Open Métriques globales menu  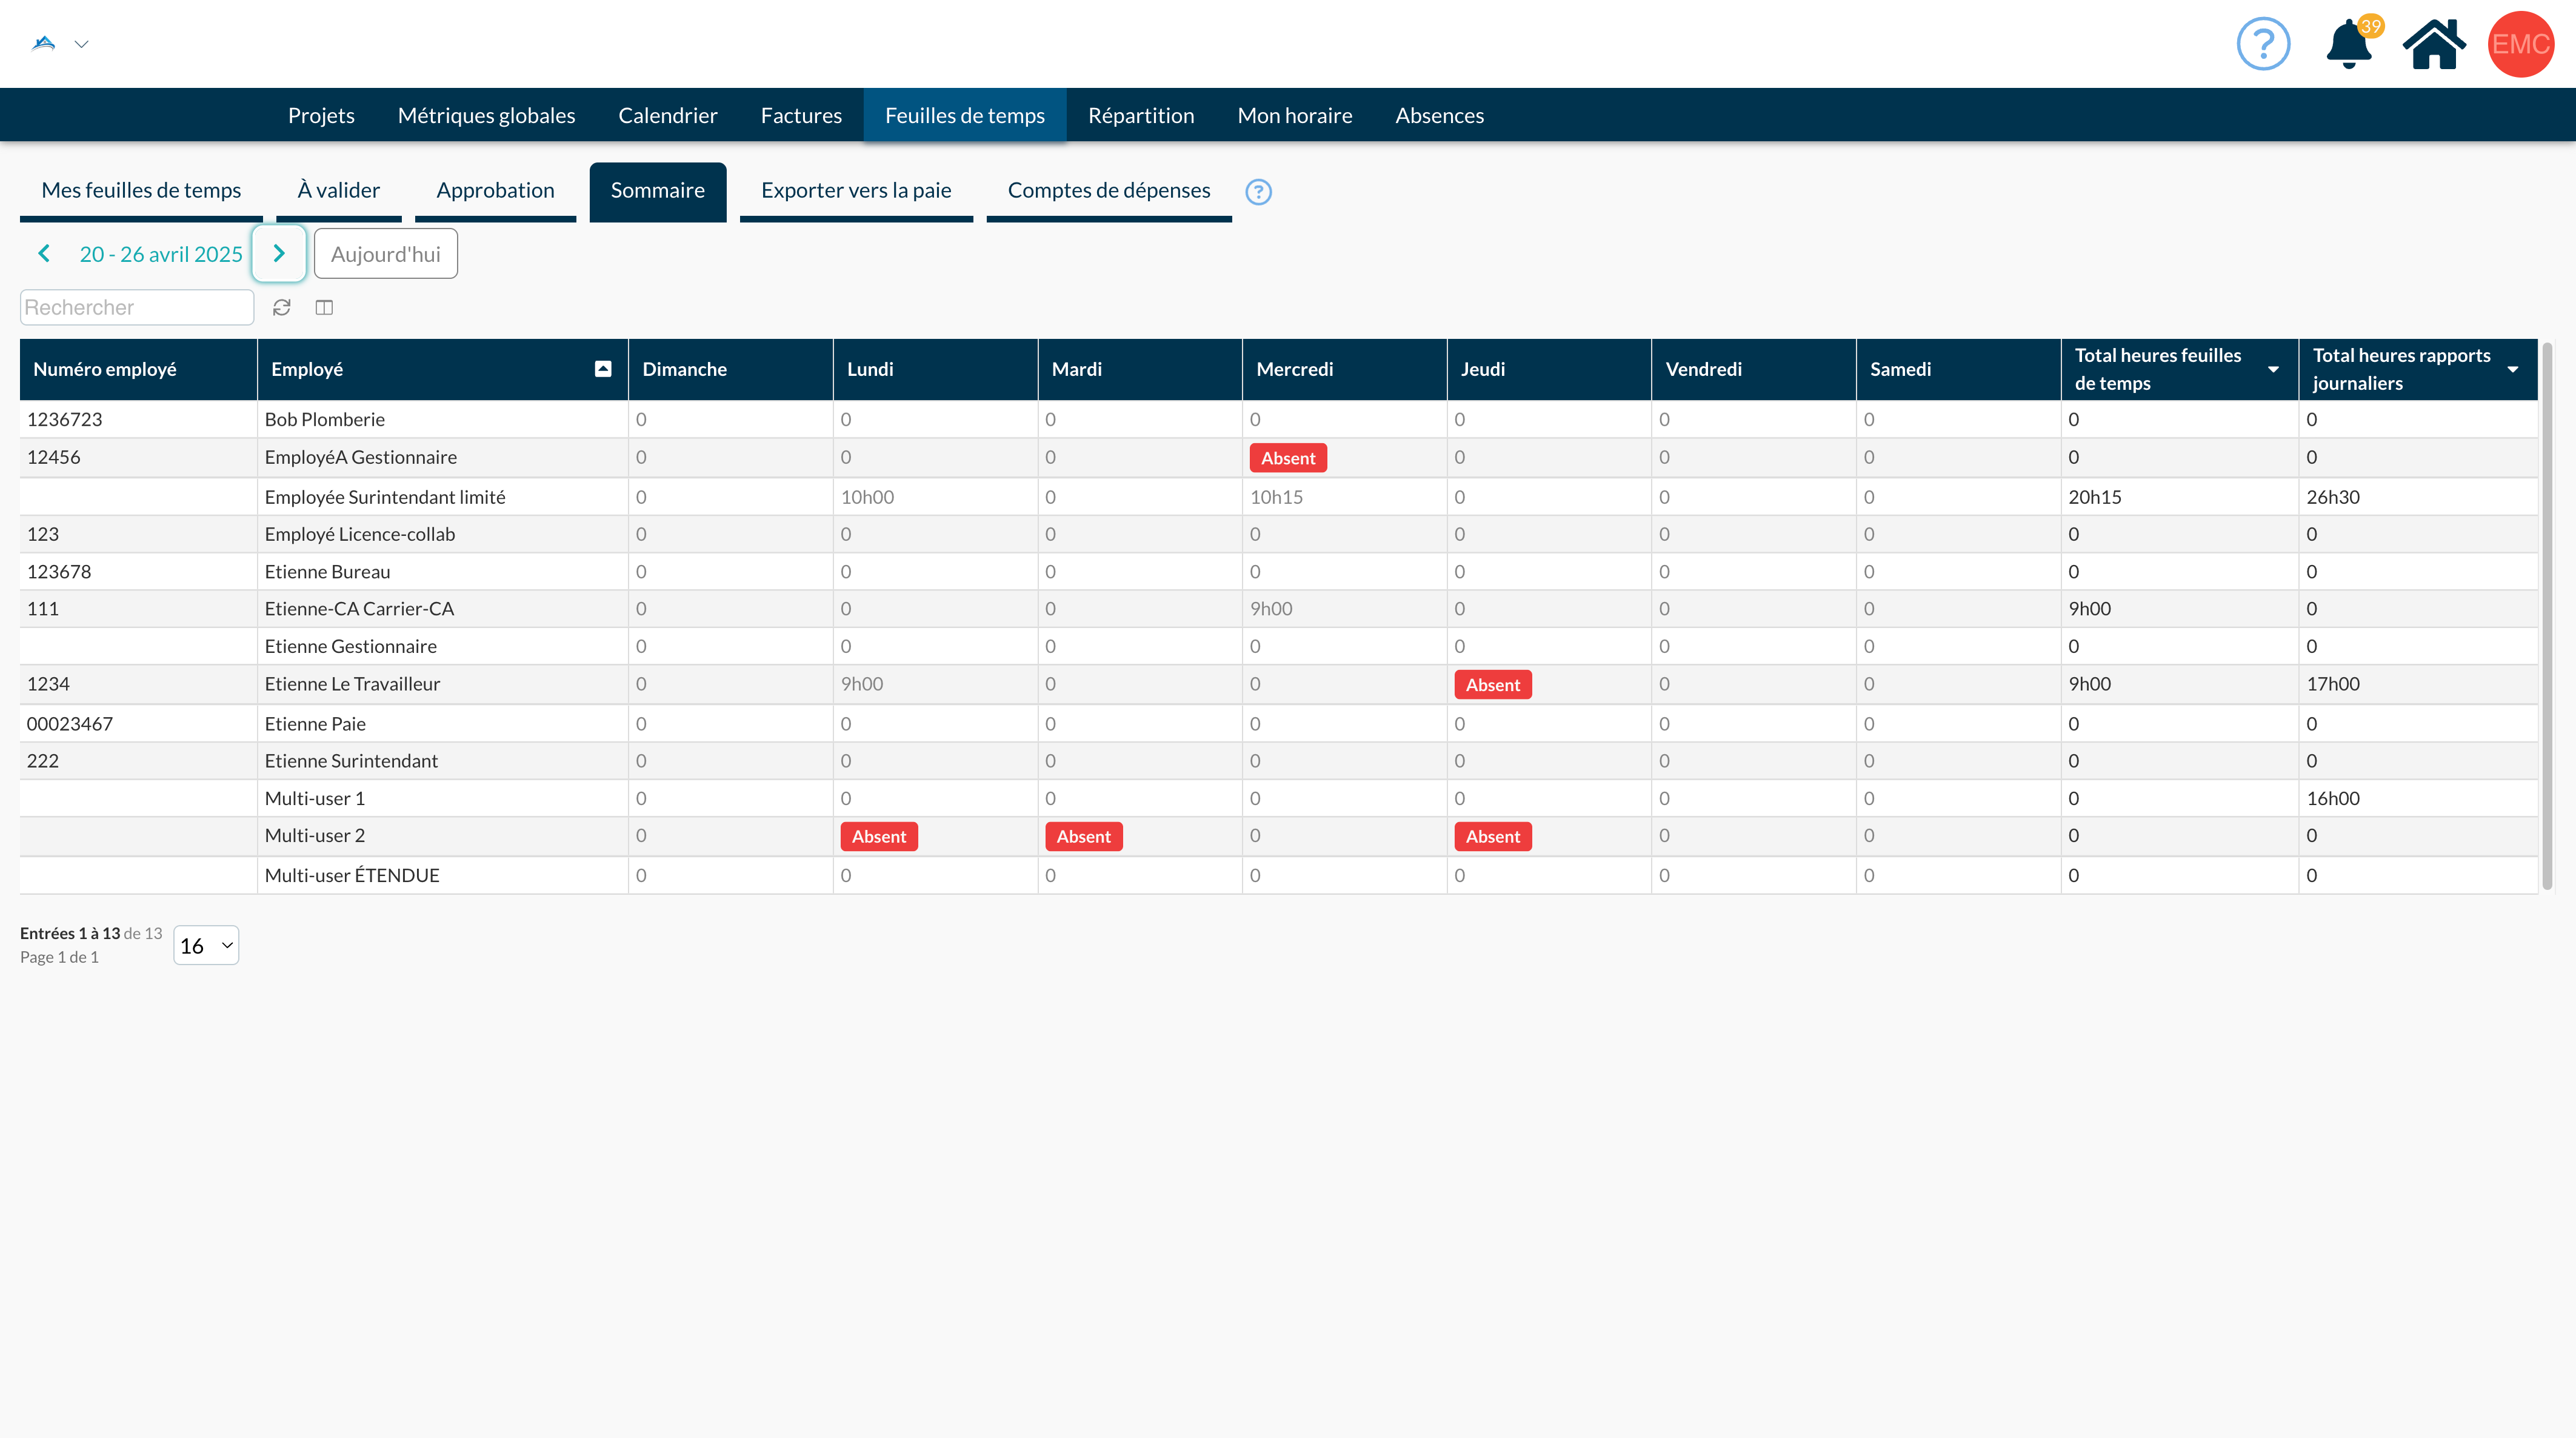486,116
